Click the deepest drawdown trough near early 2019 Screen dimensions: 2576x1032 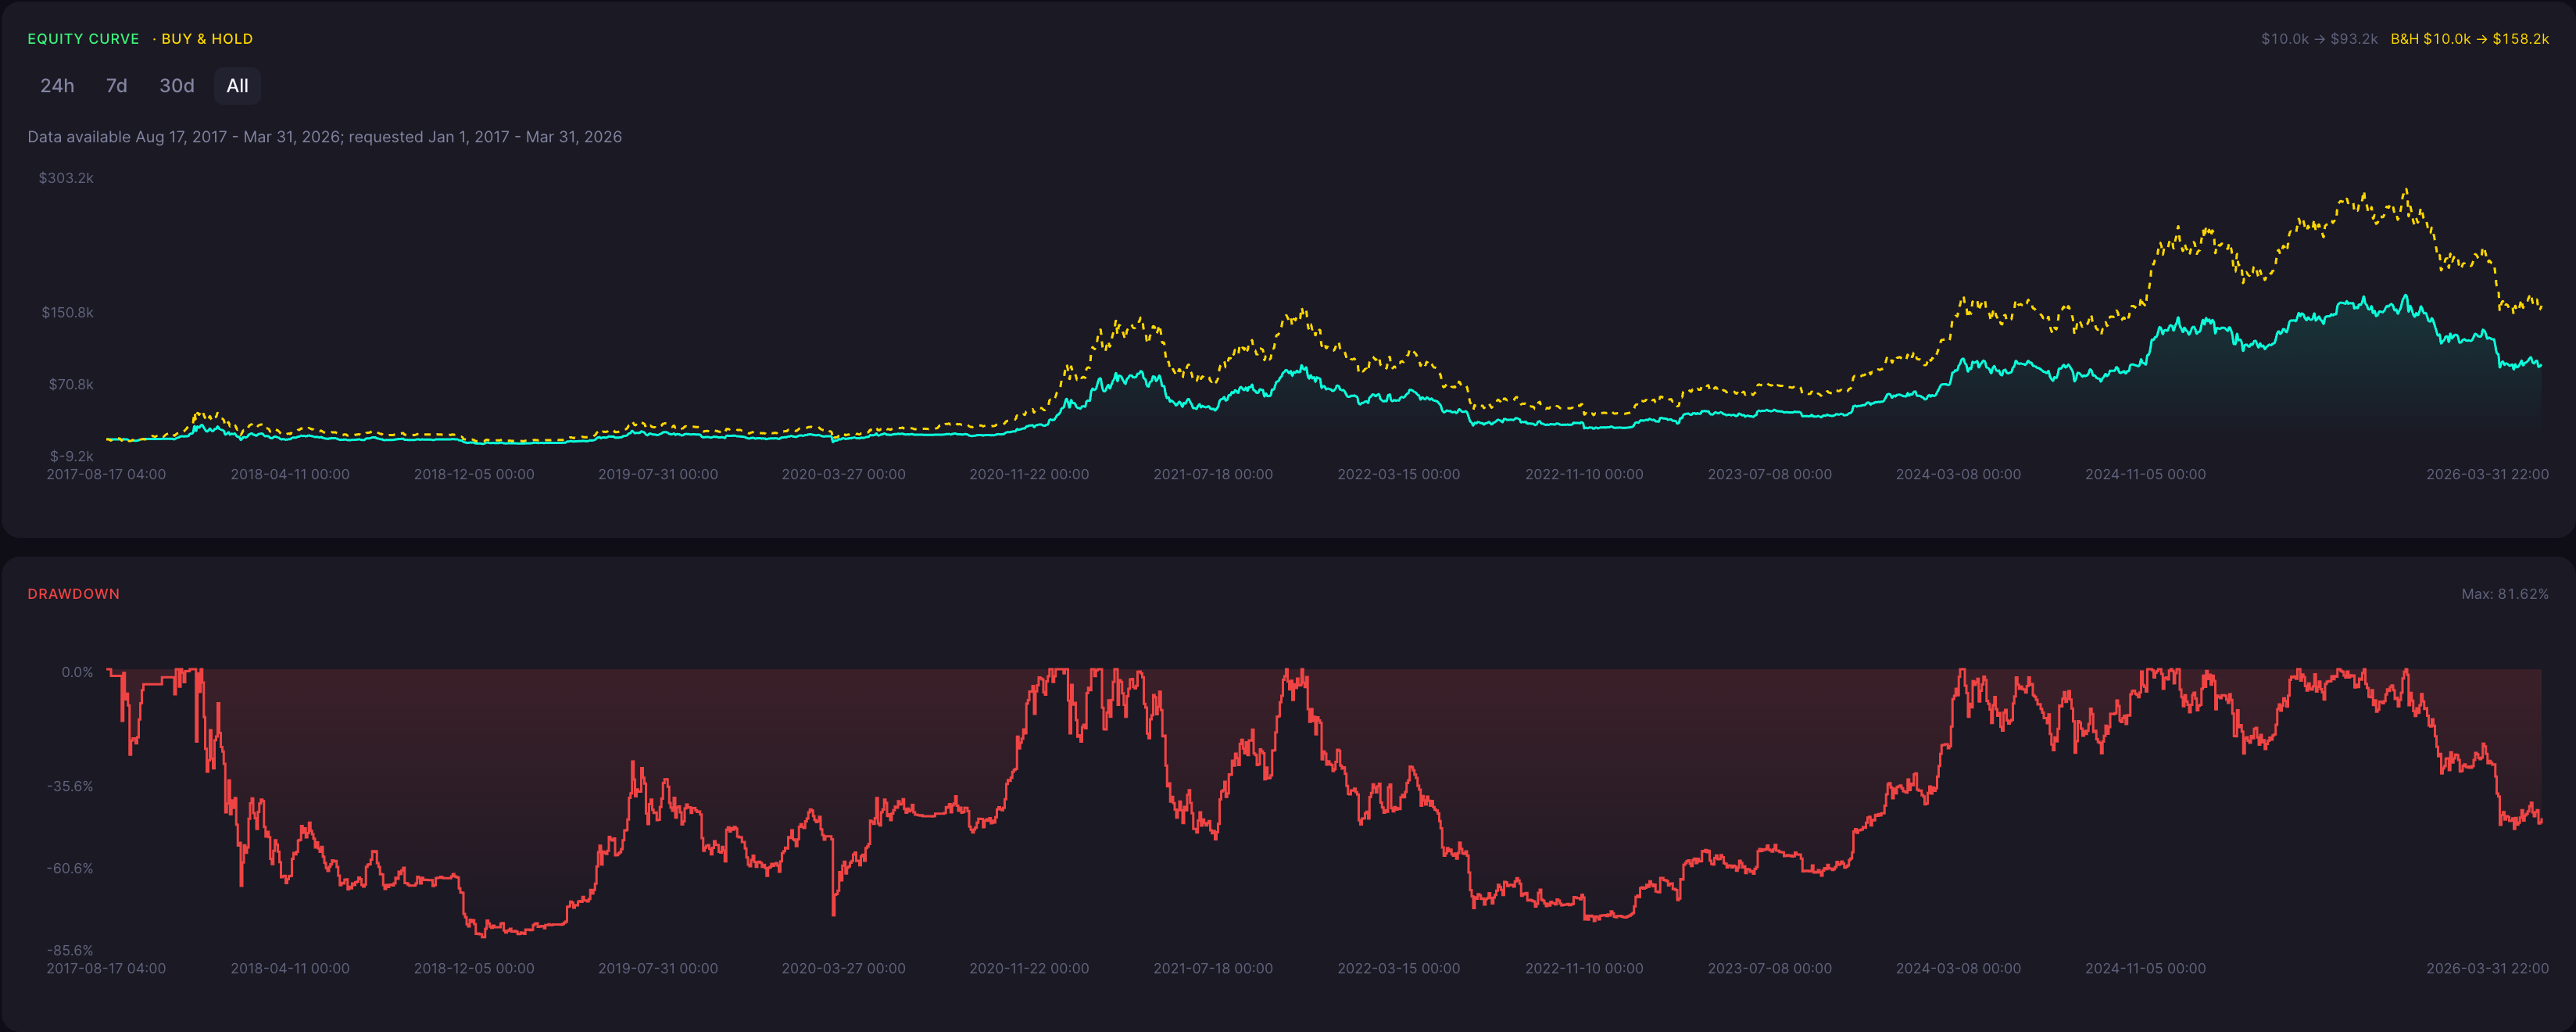(x=484, y=935)
